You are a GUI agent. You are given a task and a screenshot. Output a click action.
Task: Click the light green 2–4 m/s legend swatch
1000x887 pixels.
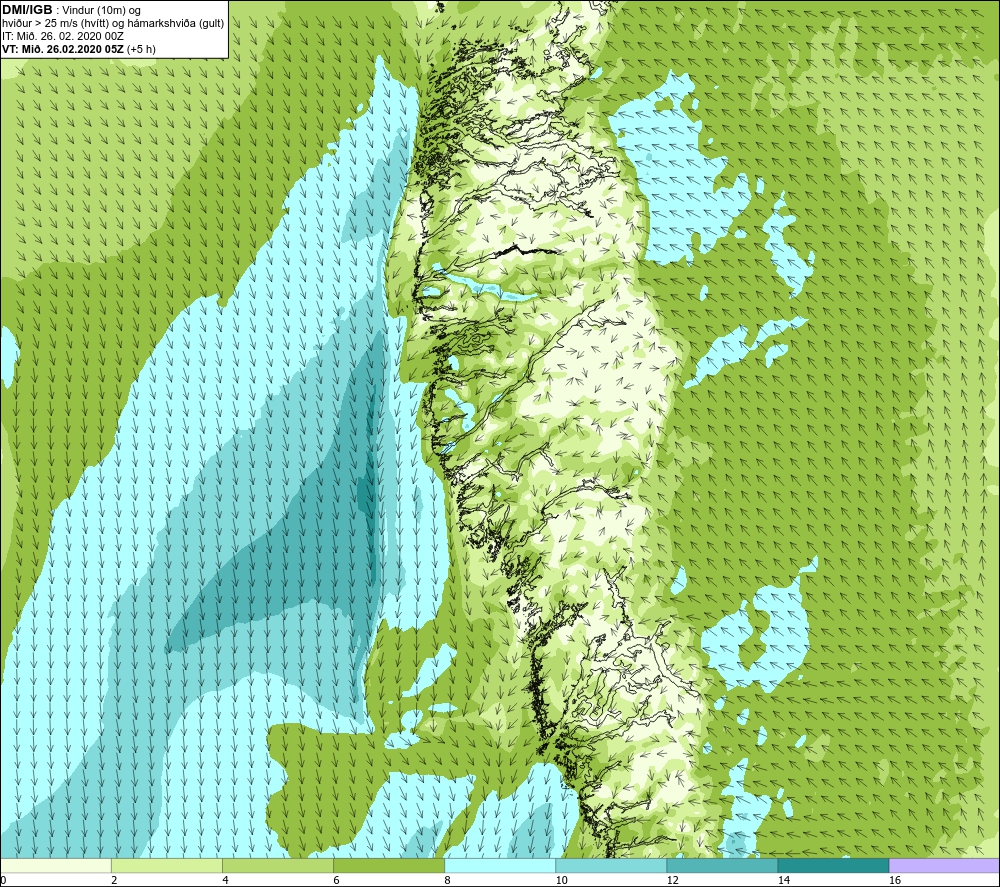(x=167, y=865)
